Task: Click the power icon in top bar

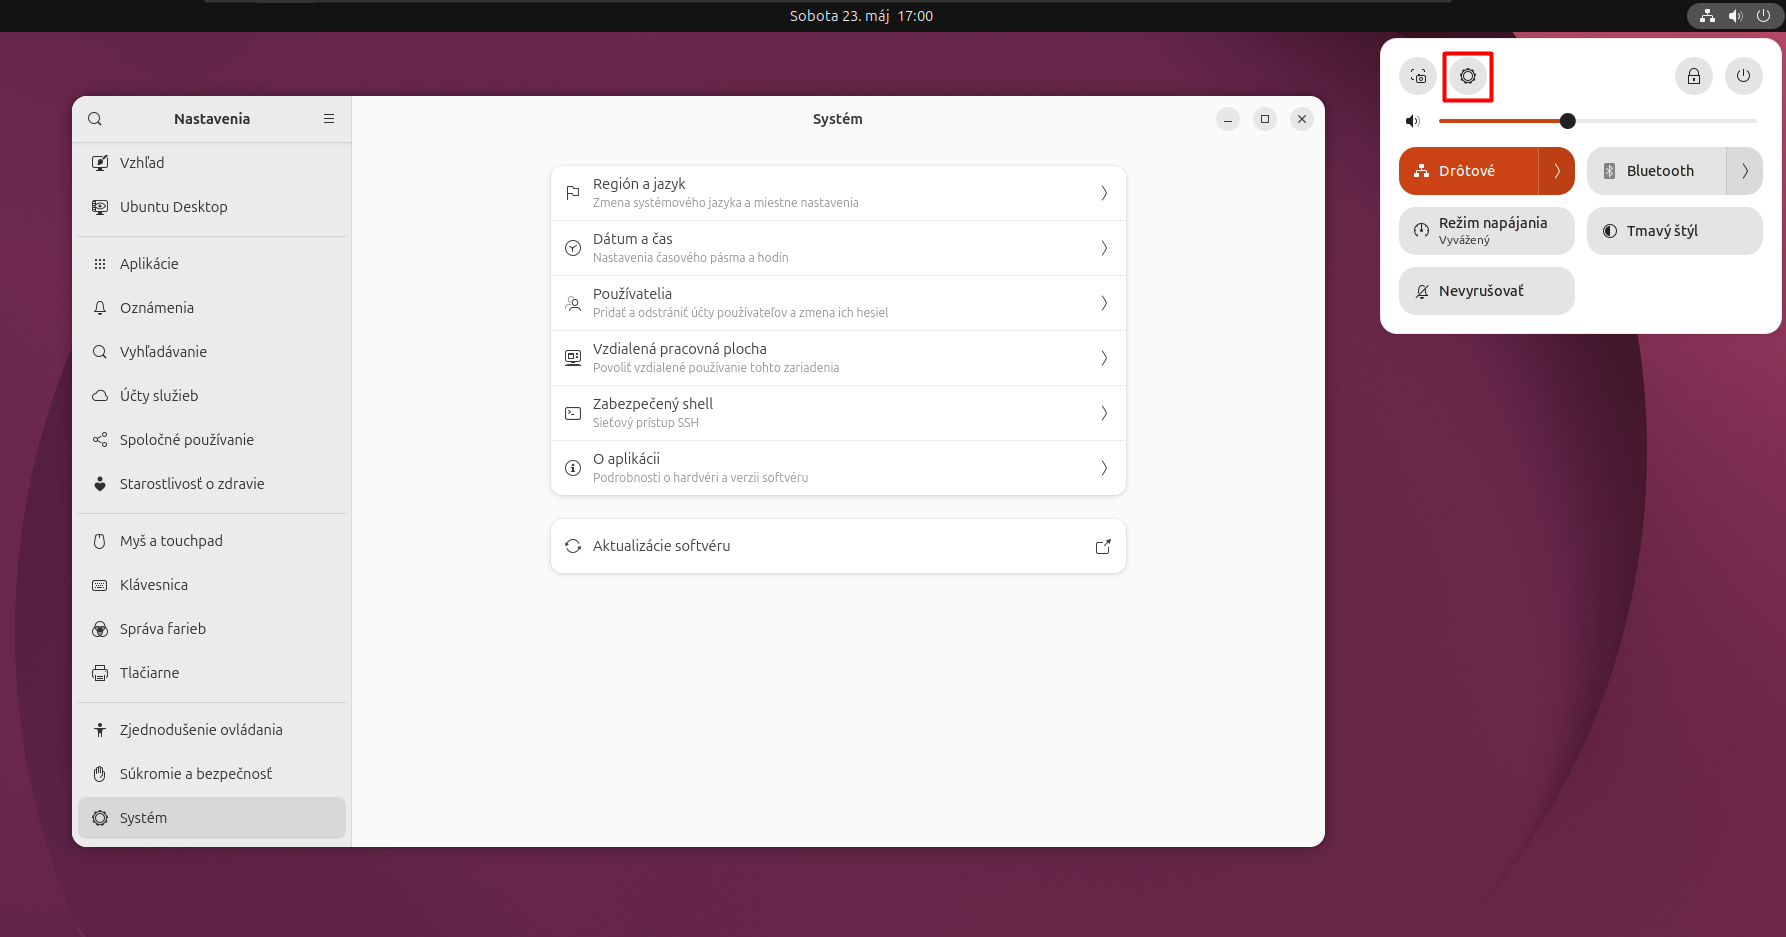Action: click(1764, 16)
